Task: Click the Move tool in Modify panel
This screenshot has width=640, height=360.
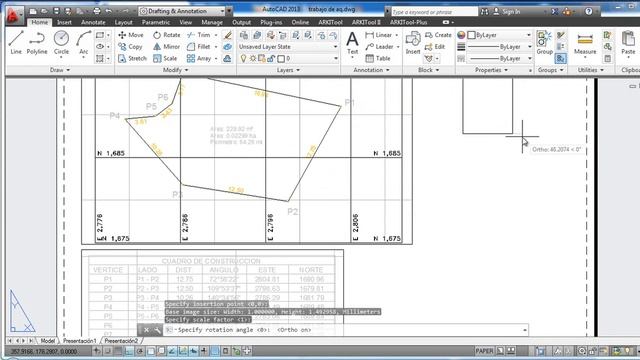Action: pos(131,35)
